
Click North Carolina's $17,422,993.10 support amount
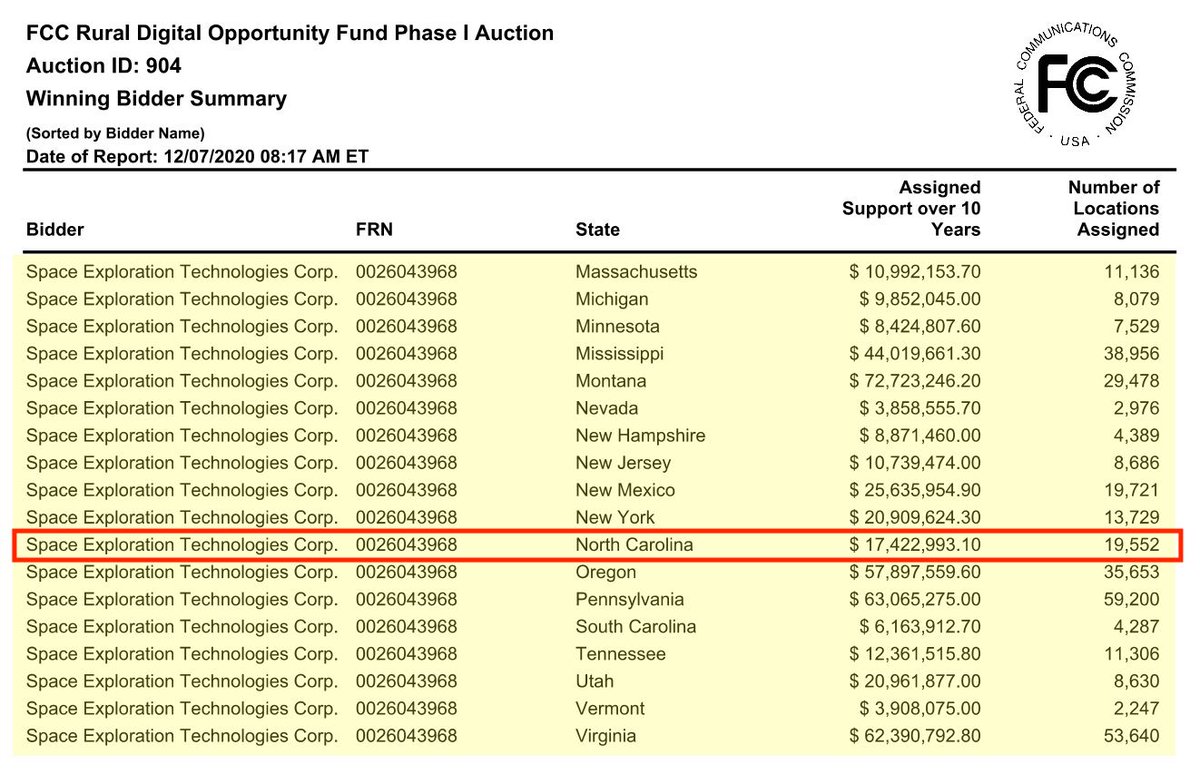pyautogui.click(x=915, y=545)
